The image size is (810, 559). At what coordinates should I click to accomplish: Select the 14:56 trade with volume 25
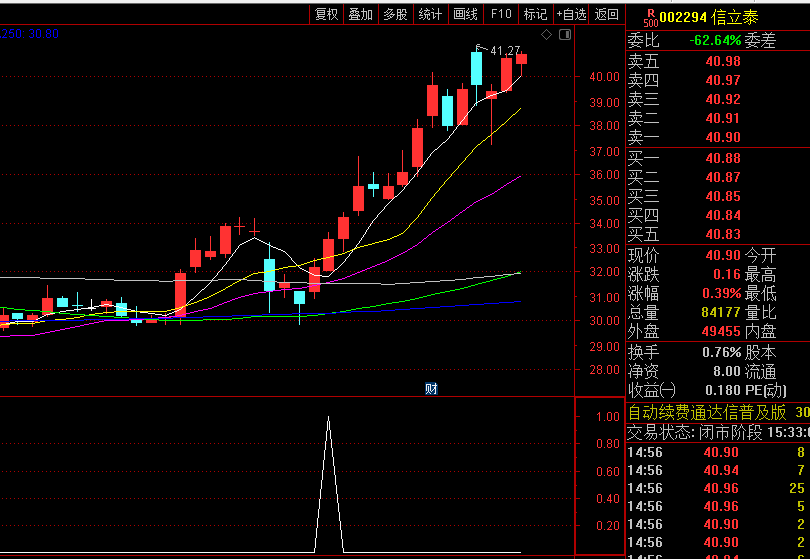pyautogui.click(x=718, y=488)
